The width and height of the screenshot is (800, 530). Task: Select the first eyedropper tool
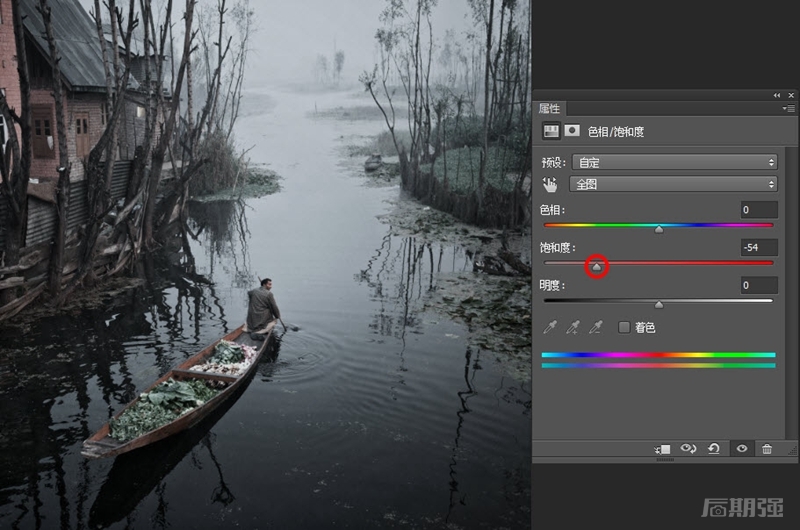pos(549,327)
